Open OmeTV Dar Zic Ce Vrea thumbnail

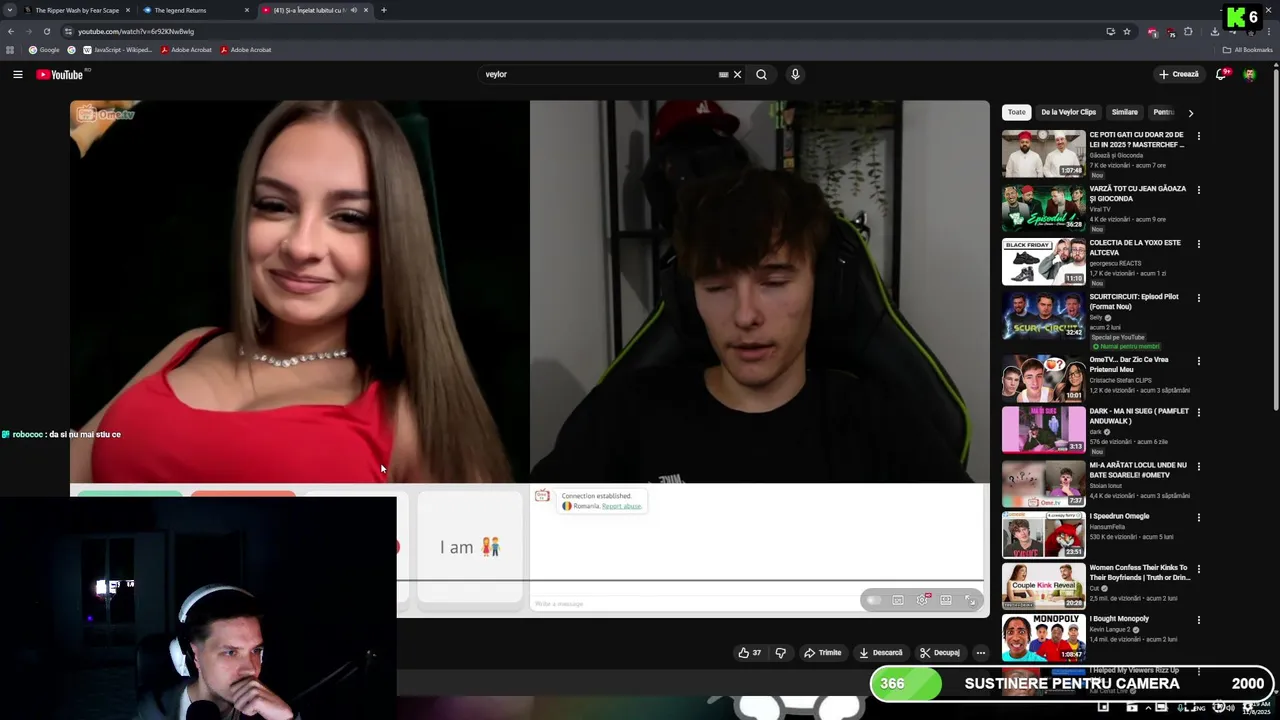pos(1043,378)
